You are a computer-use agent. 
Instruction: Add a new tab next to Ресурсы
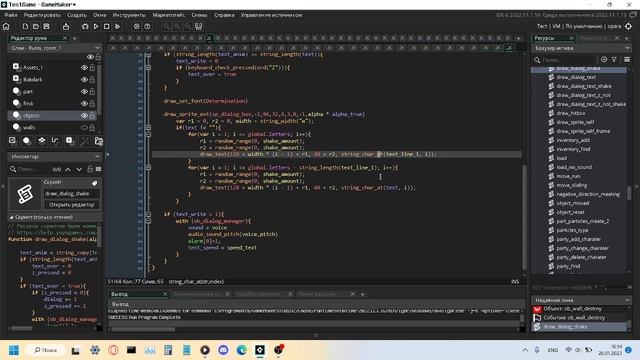tap(627, 38)
